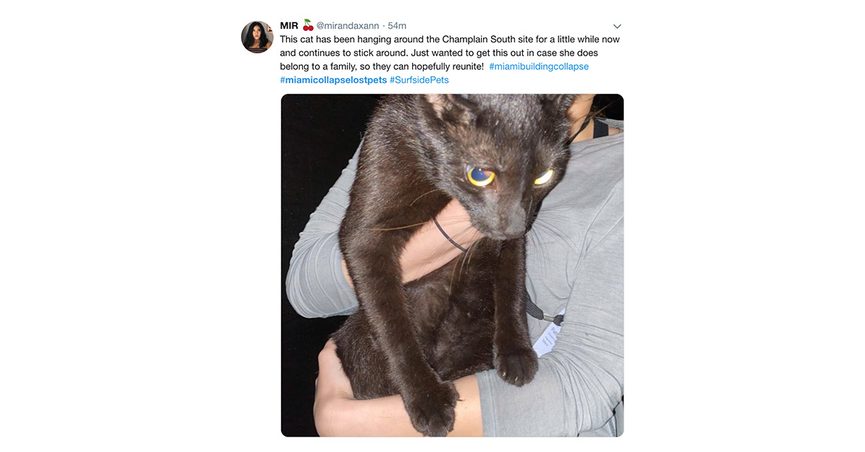Image resolution: width=865 pixels, height=452 pixels.
Task: Open the tweet options chevron menu
Action: click(617, 26)
